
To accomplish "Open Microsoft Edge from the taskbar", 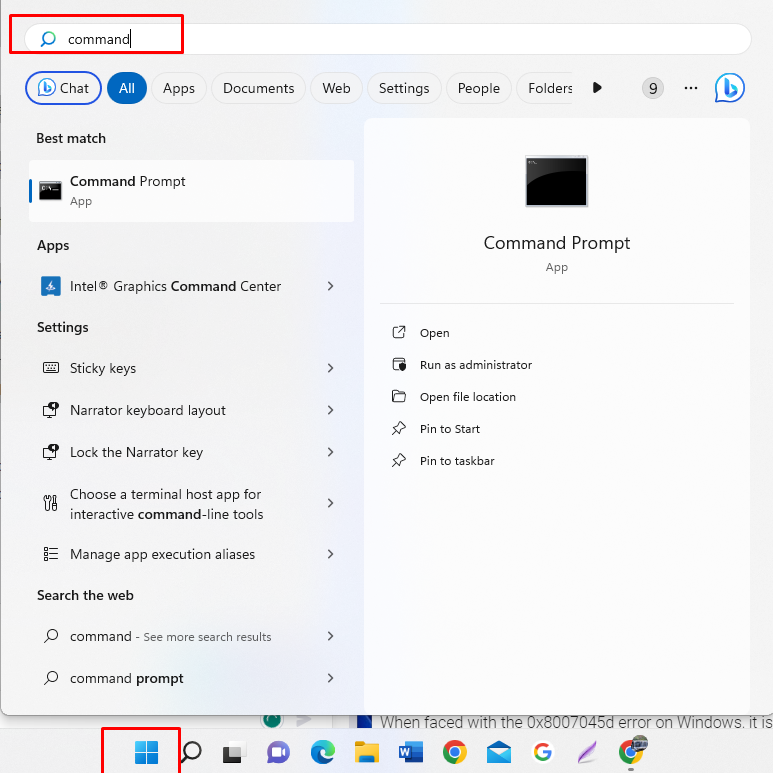I will [x=323, y=752].
